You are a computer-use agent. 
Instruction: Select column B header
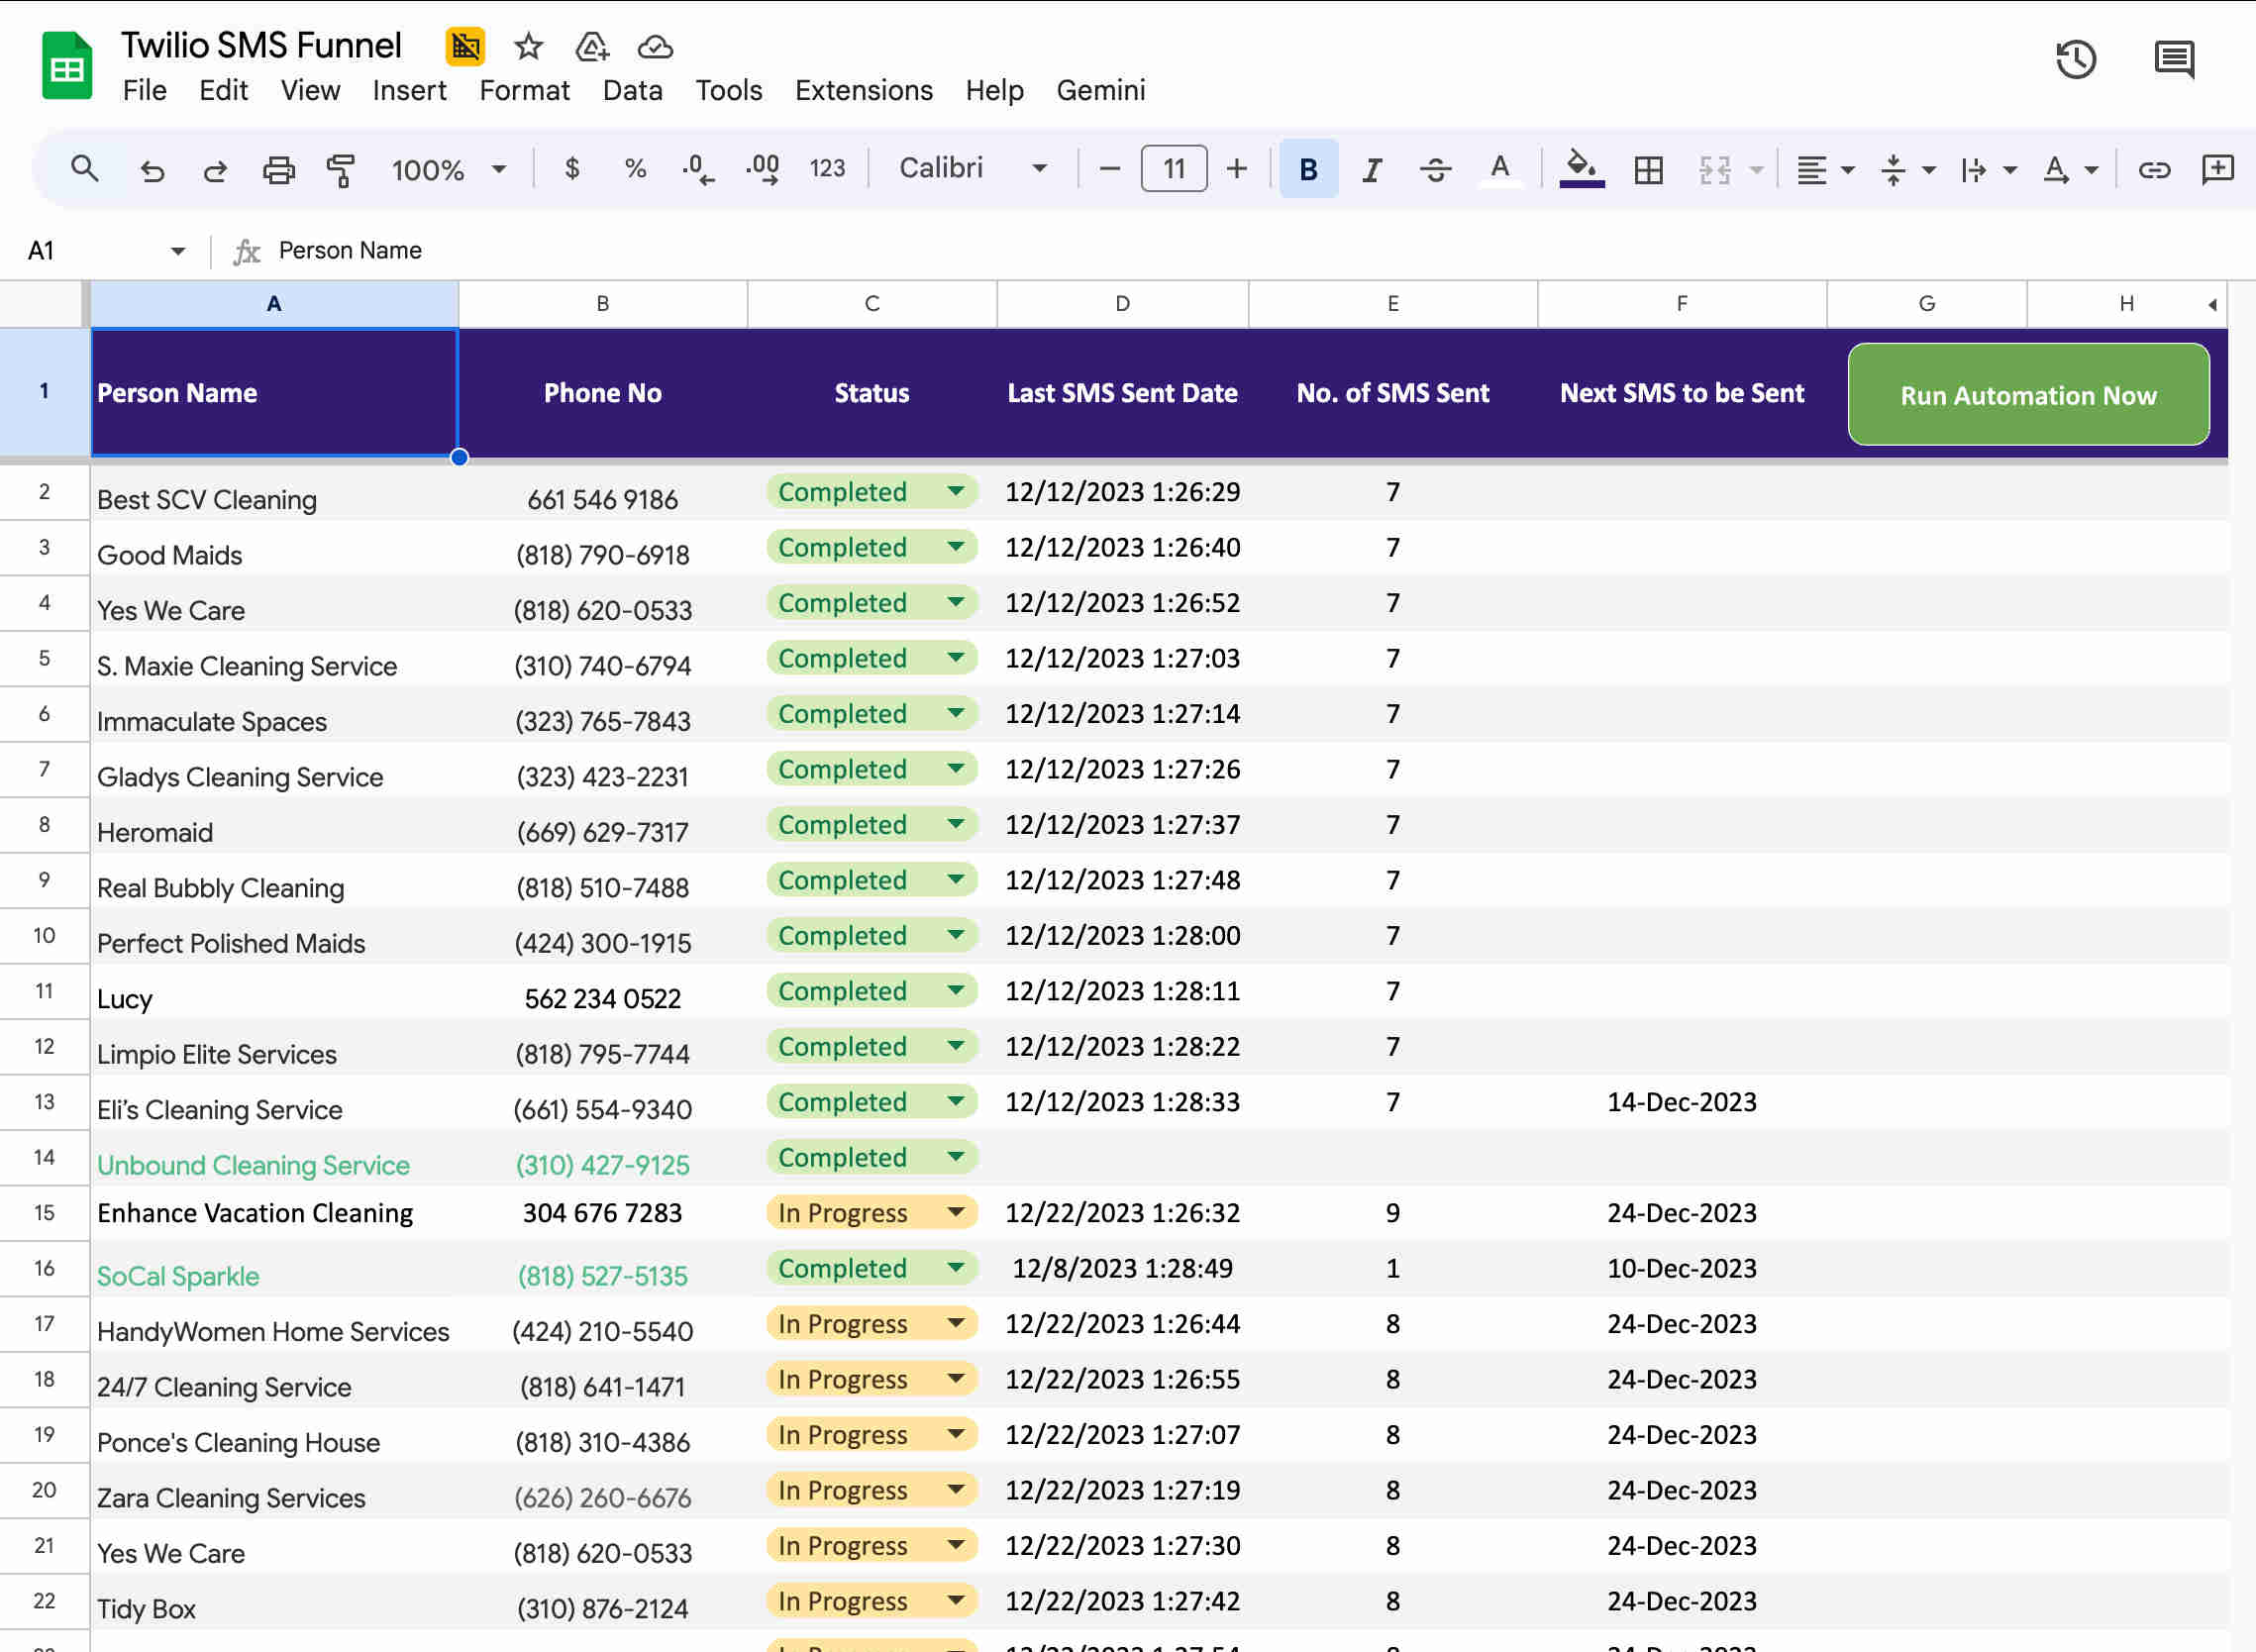[603, 304]
